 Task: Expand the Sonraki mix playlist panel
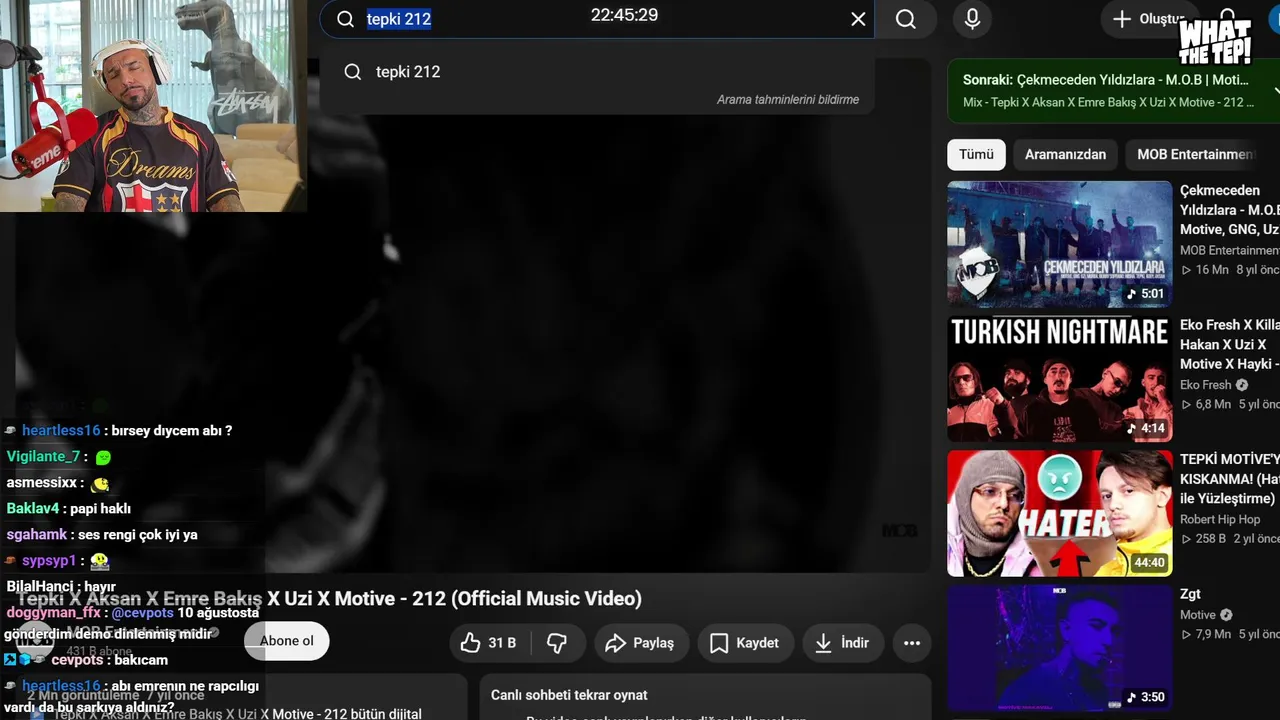pos(1277,90)
